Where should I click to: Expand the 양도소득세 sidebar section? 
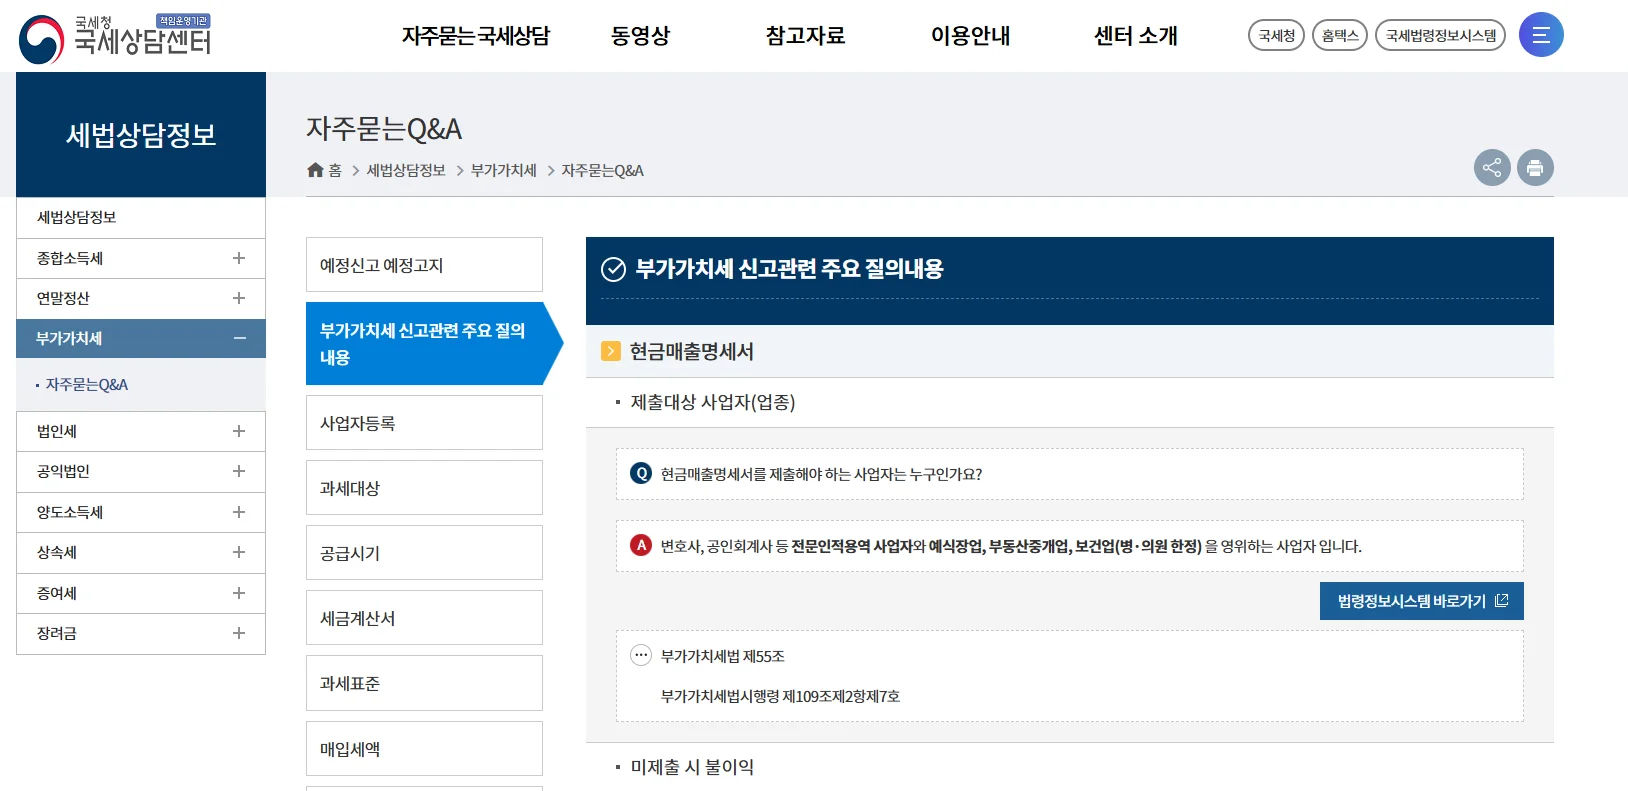[239, 512]
